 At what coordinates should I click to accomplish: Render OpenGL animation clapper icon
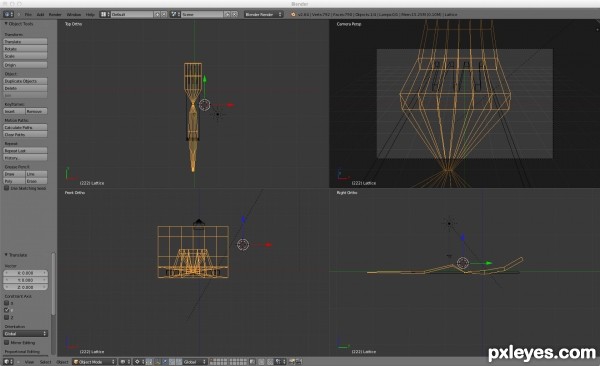[298, 362]
